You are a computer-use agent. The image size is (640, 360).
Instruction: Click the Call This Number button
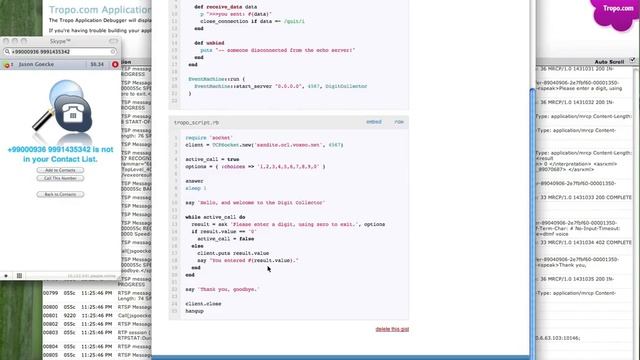point(60,178)
